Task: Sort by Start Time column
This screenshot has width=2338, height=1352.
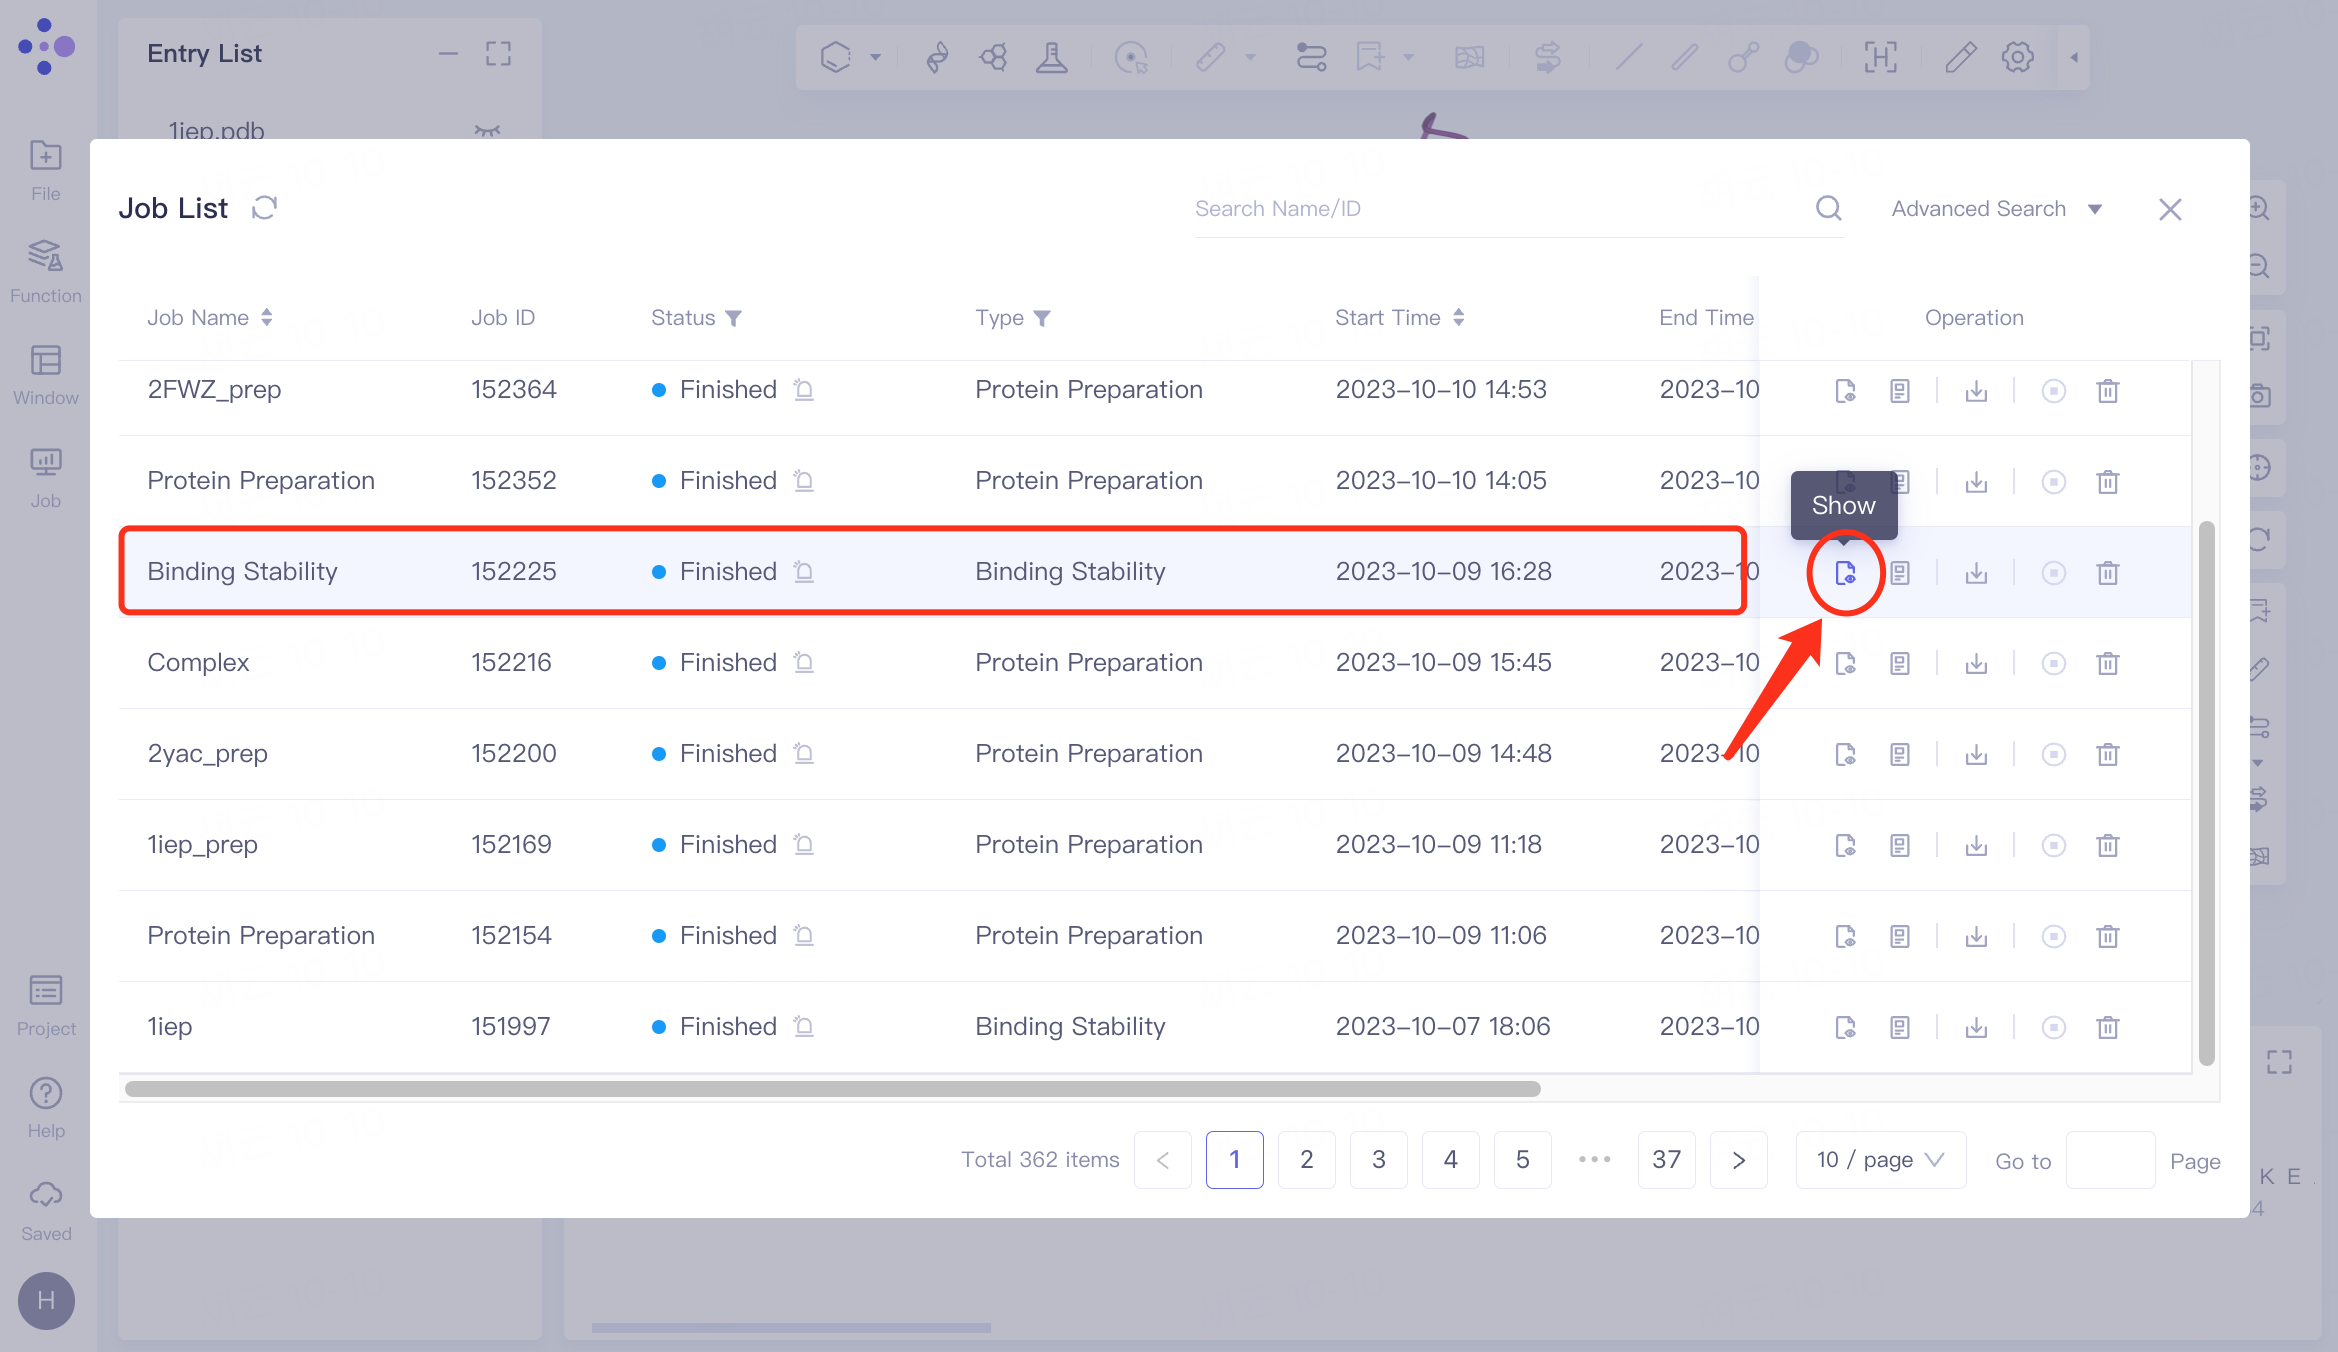Action: pos(1459,318)
